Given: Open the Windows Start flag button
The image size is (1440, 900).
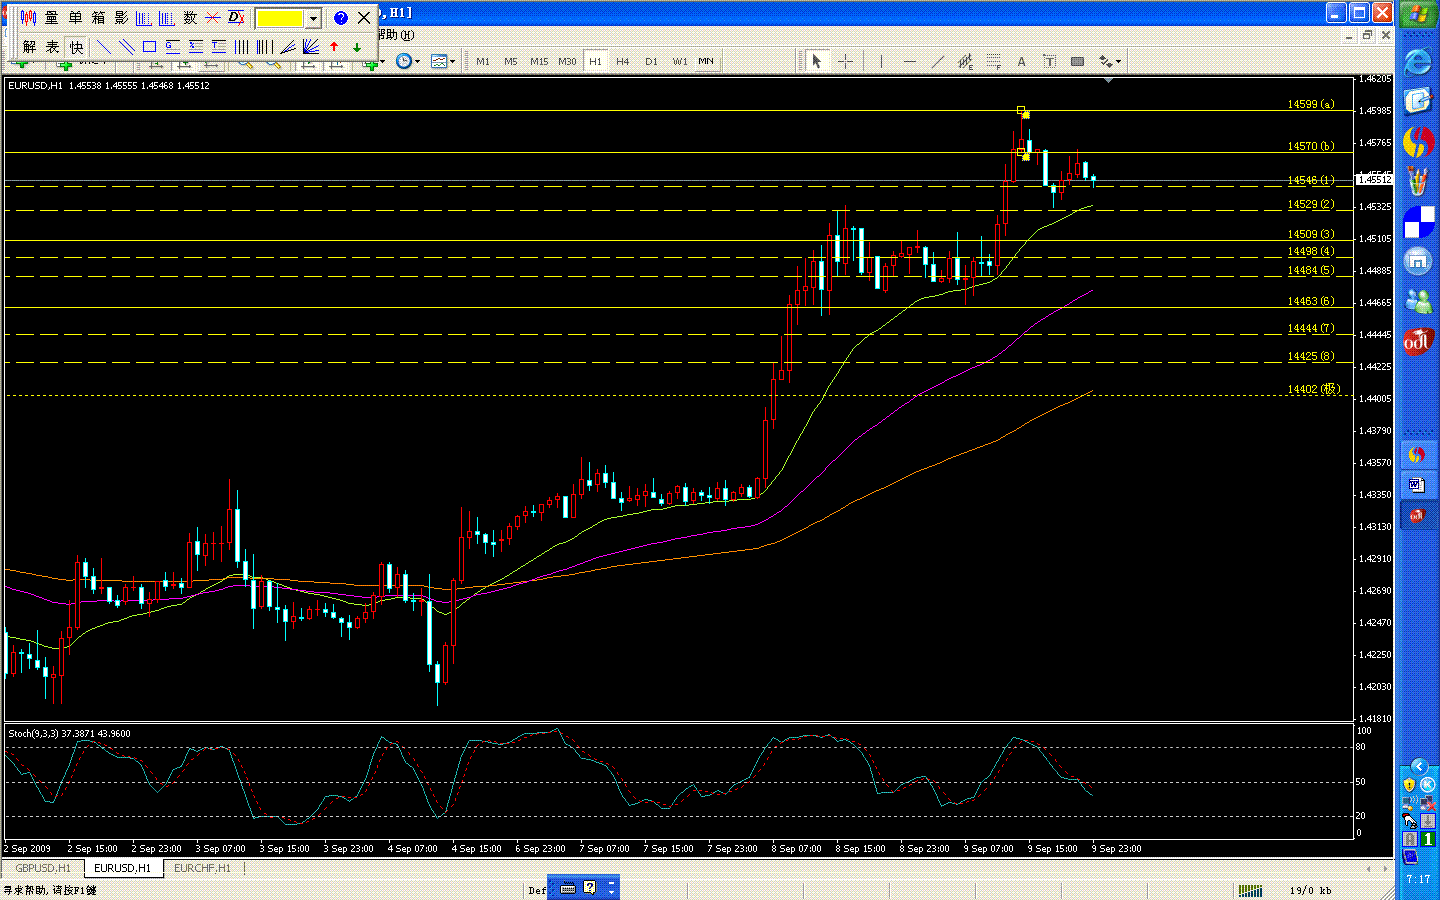Looking at the screenshot, I should coord(1418,15).
